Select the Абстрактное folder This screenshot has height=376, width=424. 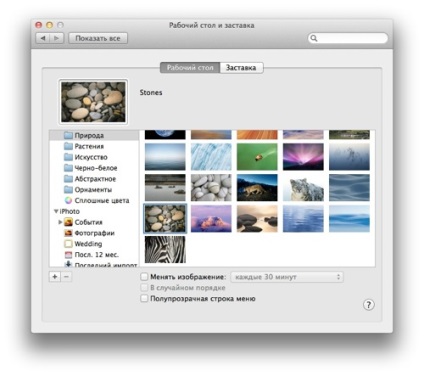click(94, 179)
